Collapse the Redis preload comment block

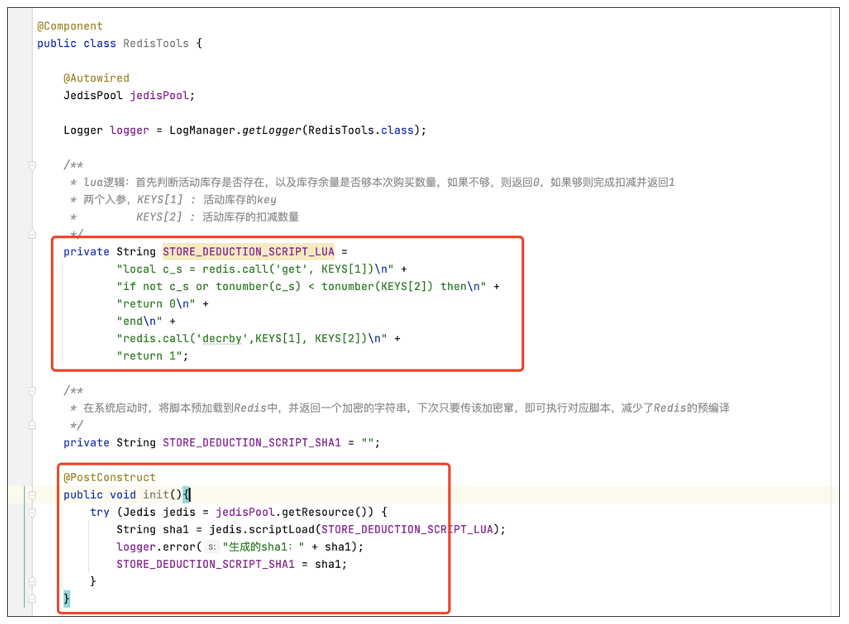coord(32,390)
